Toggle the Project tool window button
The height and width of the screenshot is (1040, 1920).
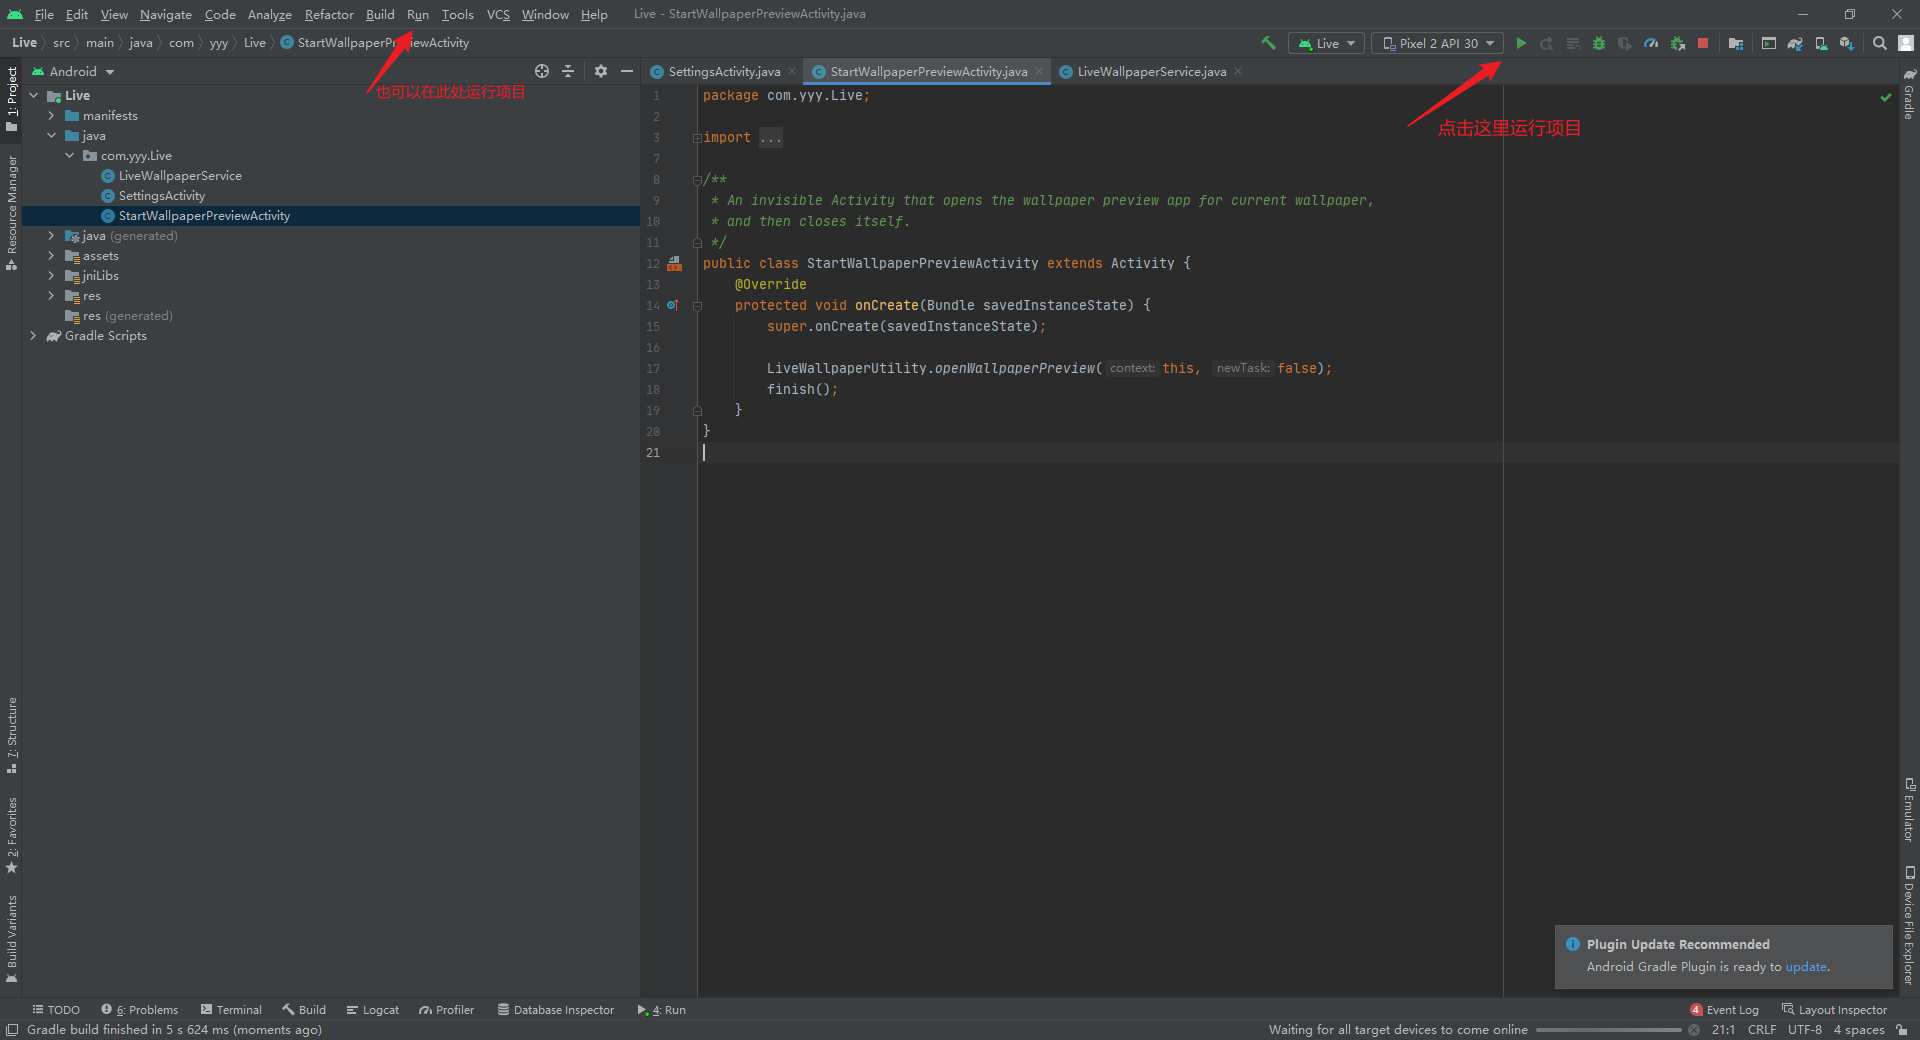(x=12, y=99)
